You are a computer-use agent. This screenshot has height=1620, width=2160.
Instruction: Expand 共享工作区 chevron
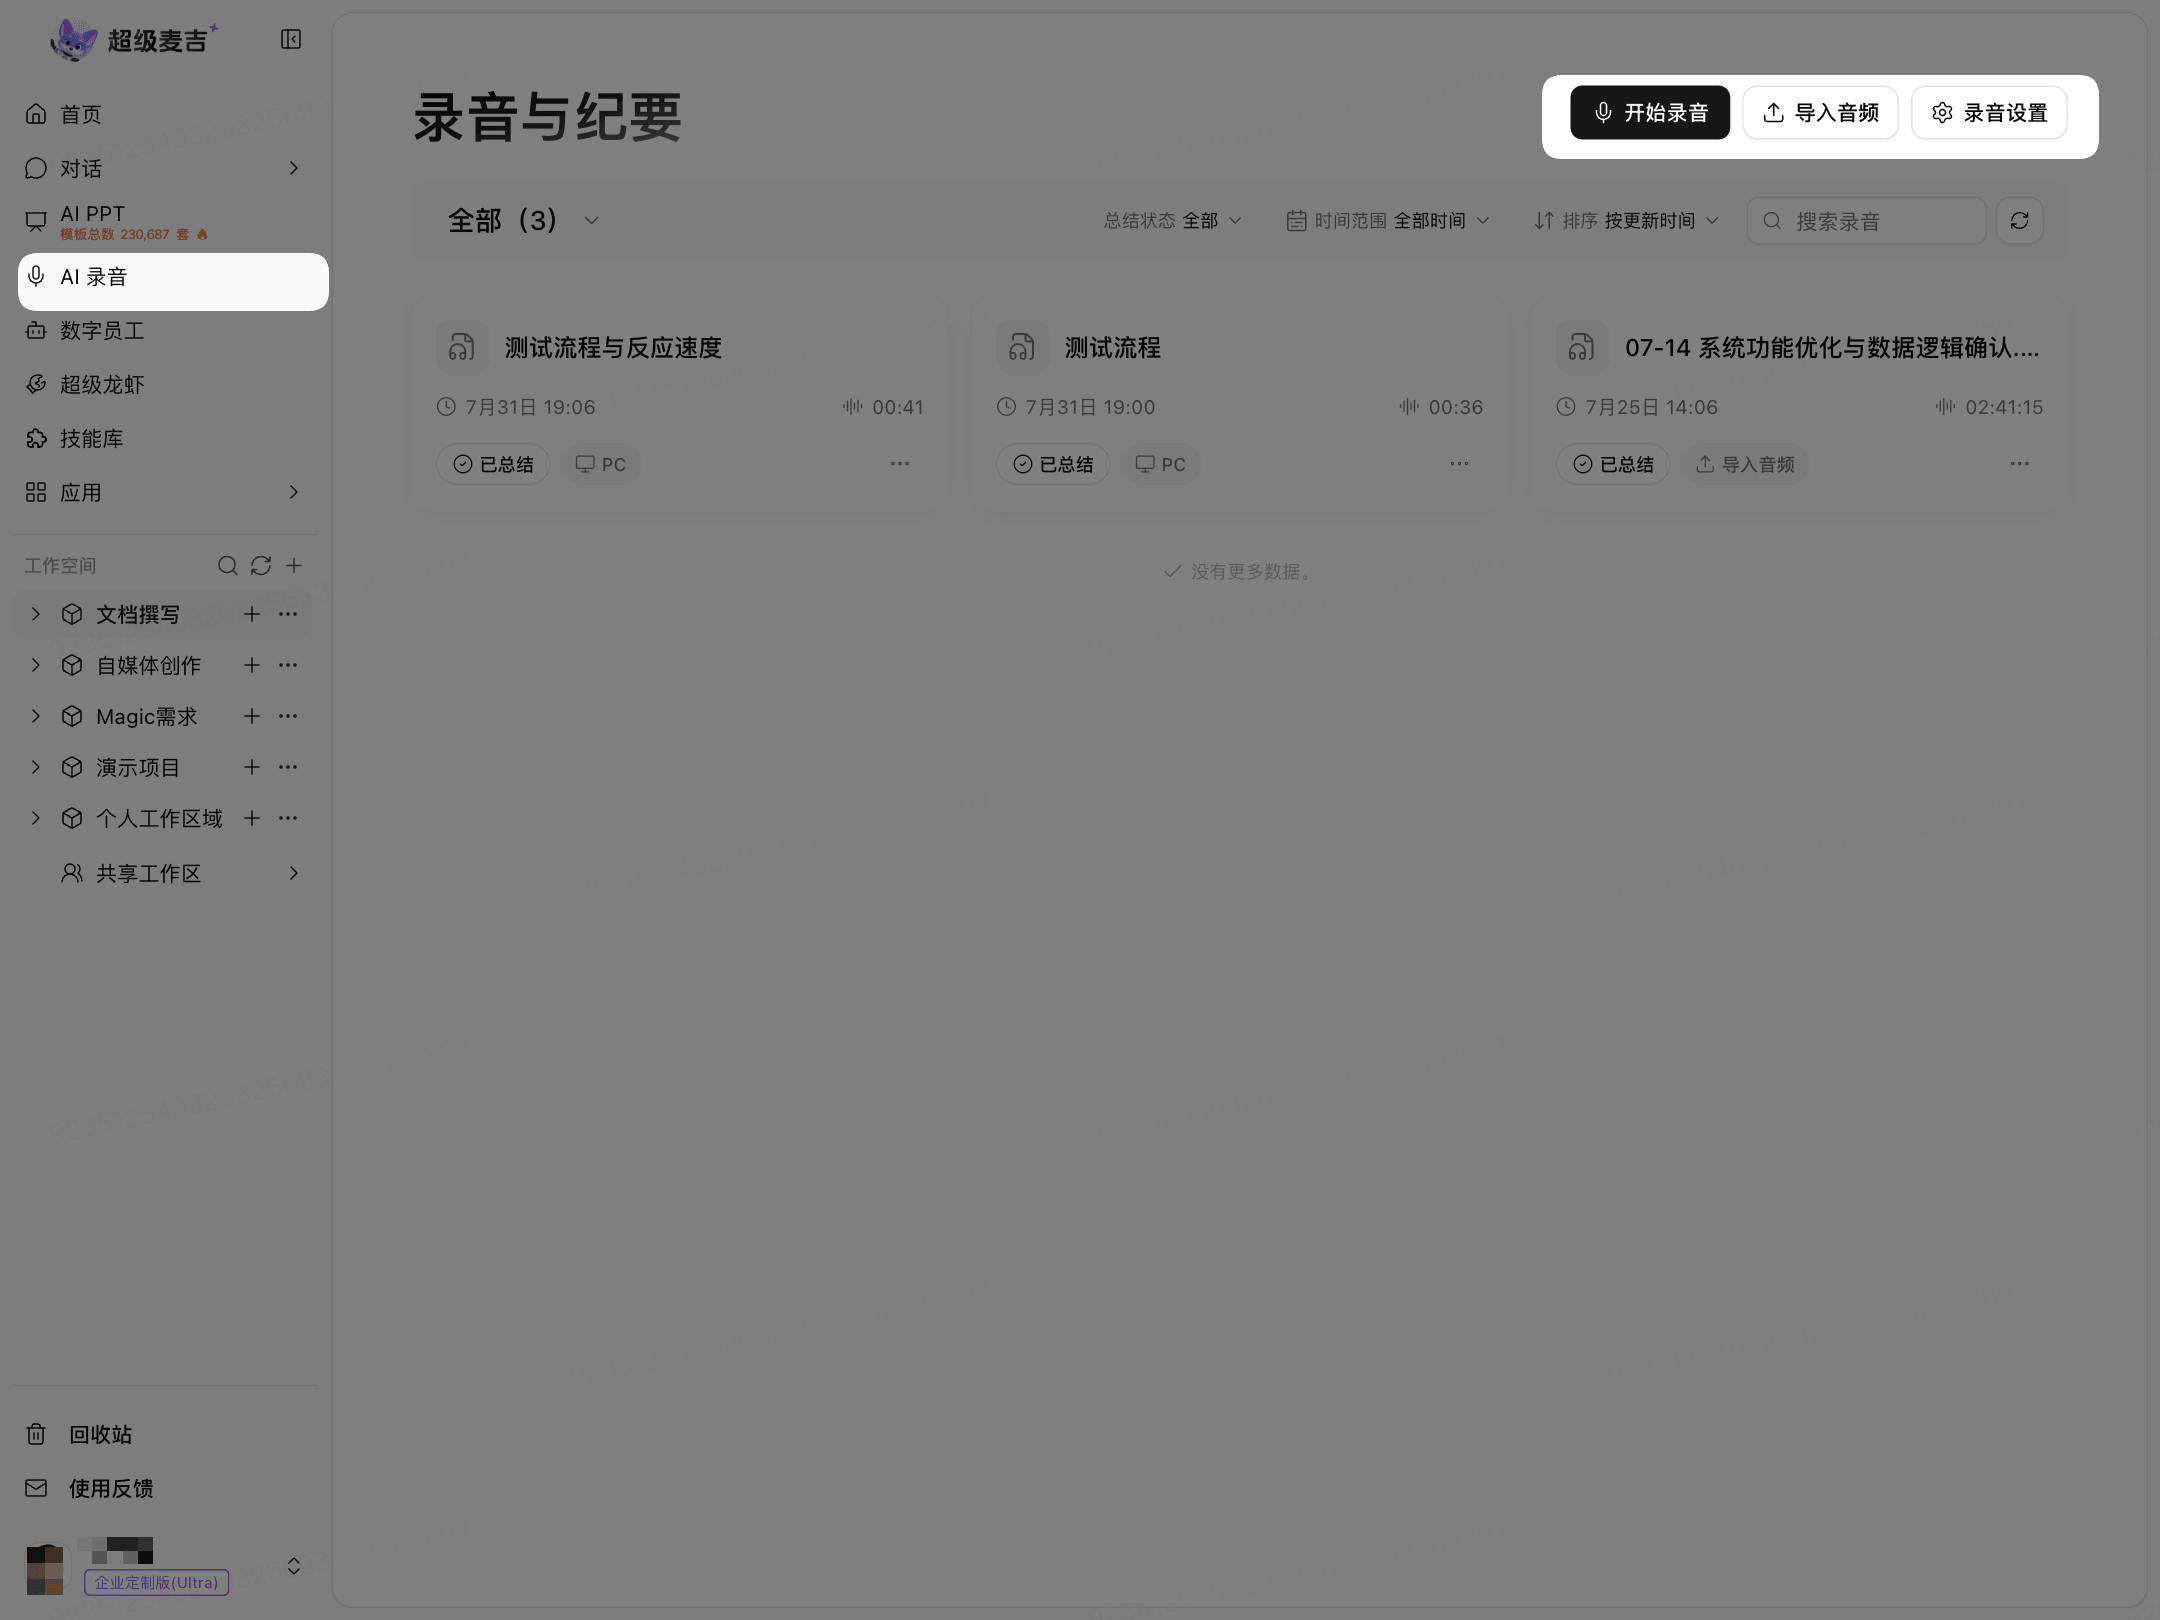click(x=293, y=873)
